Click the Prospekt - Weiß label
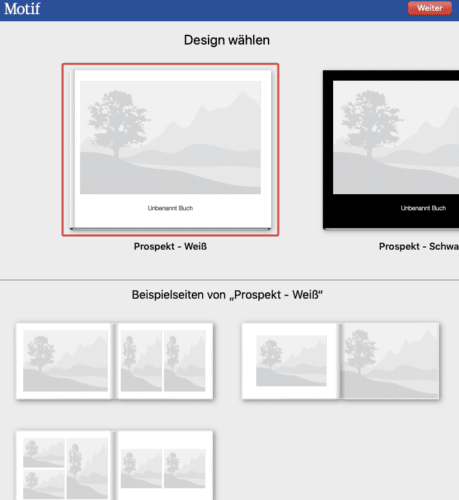This screenshot has width=459, height=500. click(x=170, y=246)
